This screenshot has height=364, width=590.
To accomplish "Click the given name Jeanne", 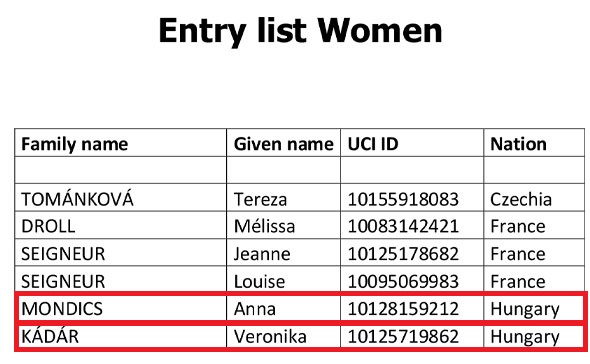I will 262,254.
